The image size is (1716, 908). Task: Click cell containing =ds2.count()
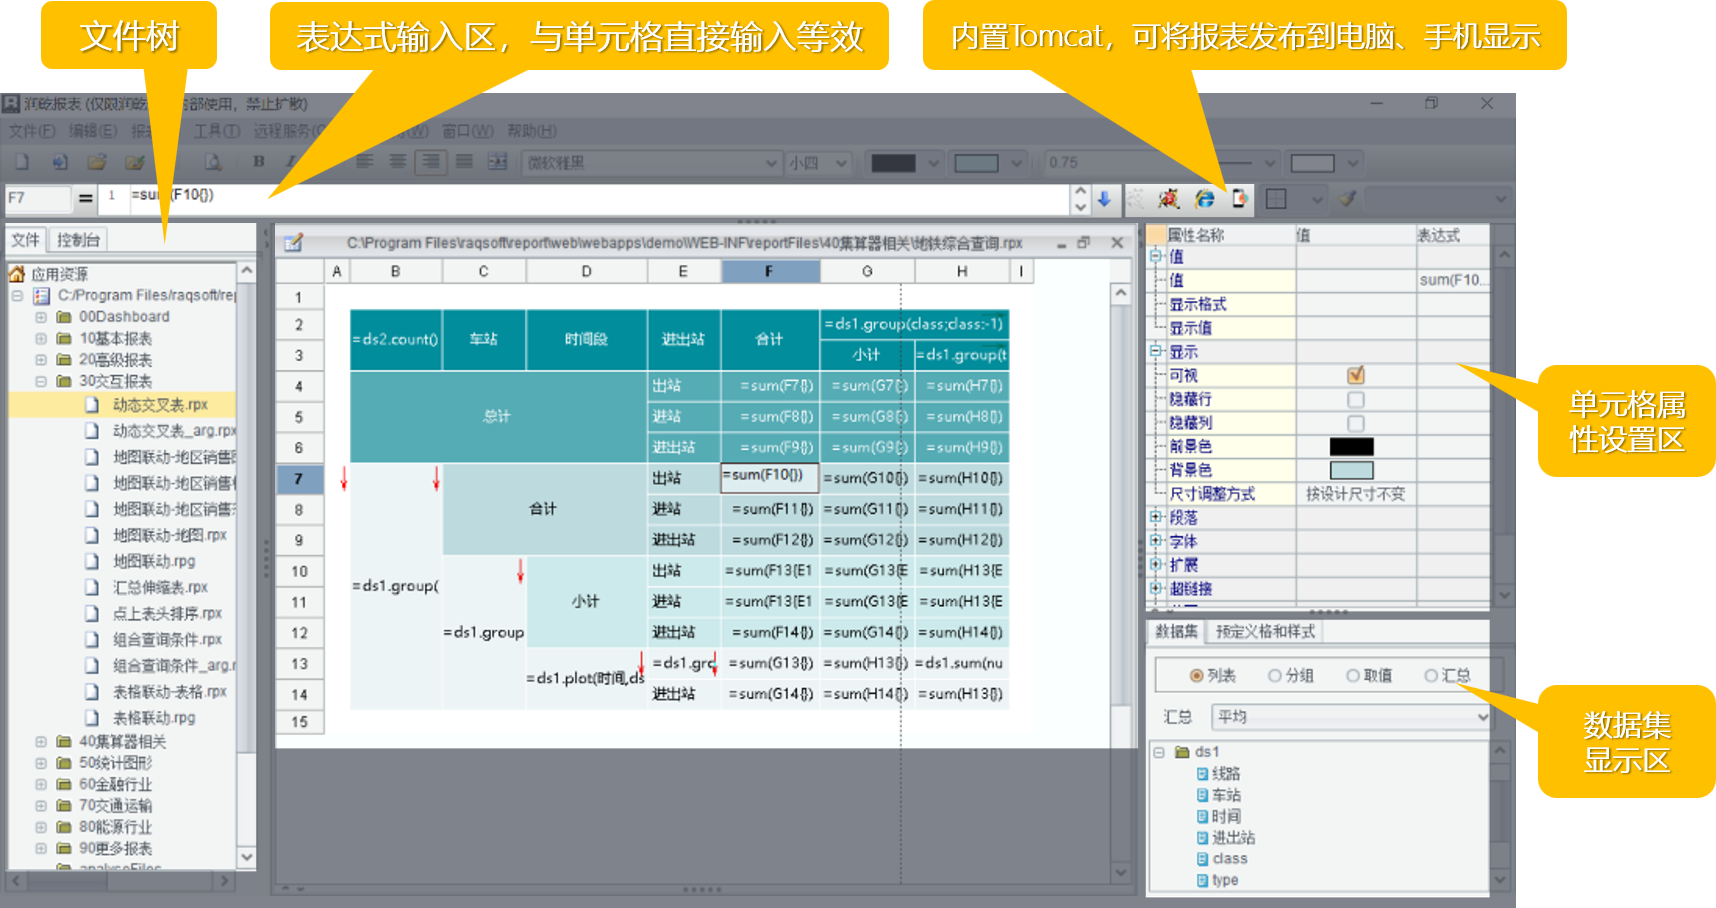[396, 340]
